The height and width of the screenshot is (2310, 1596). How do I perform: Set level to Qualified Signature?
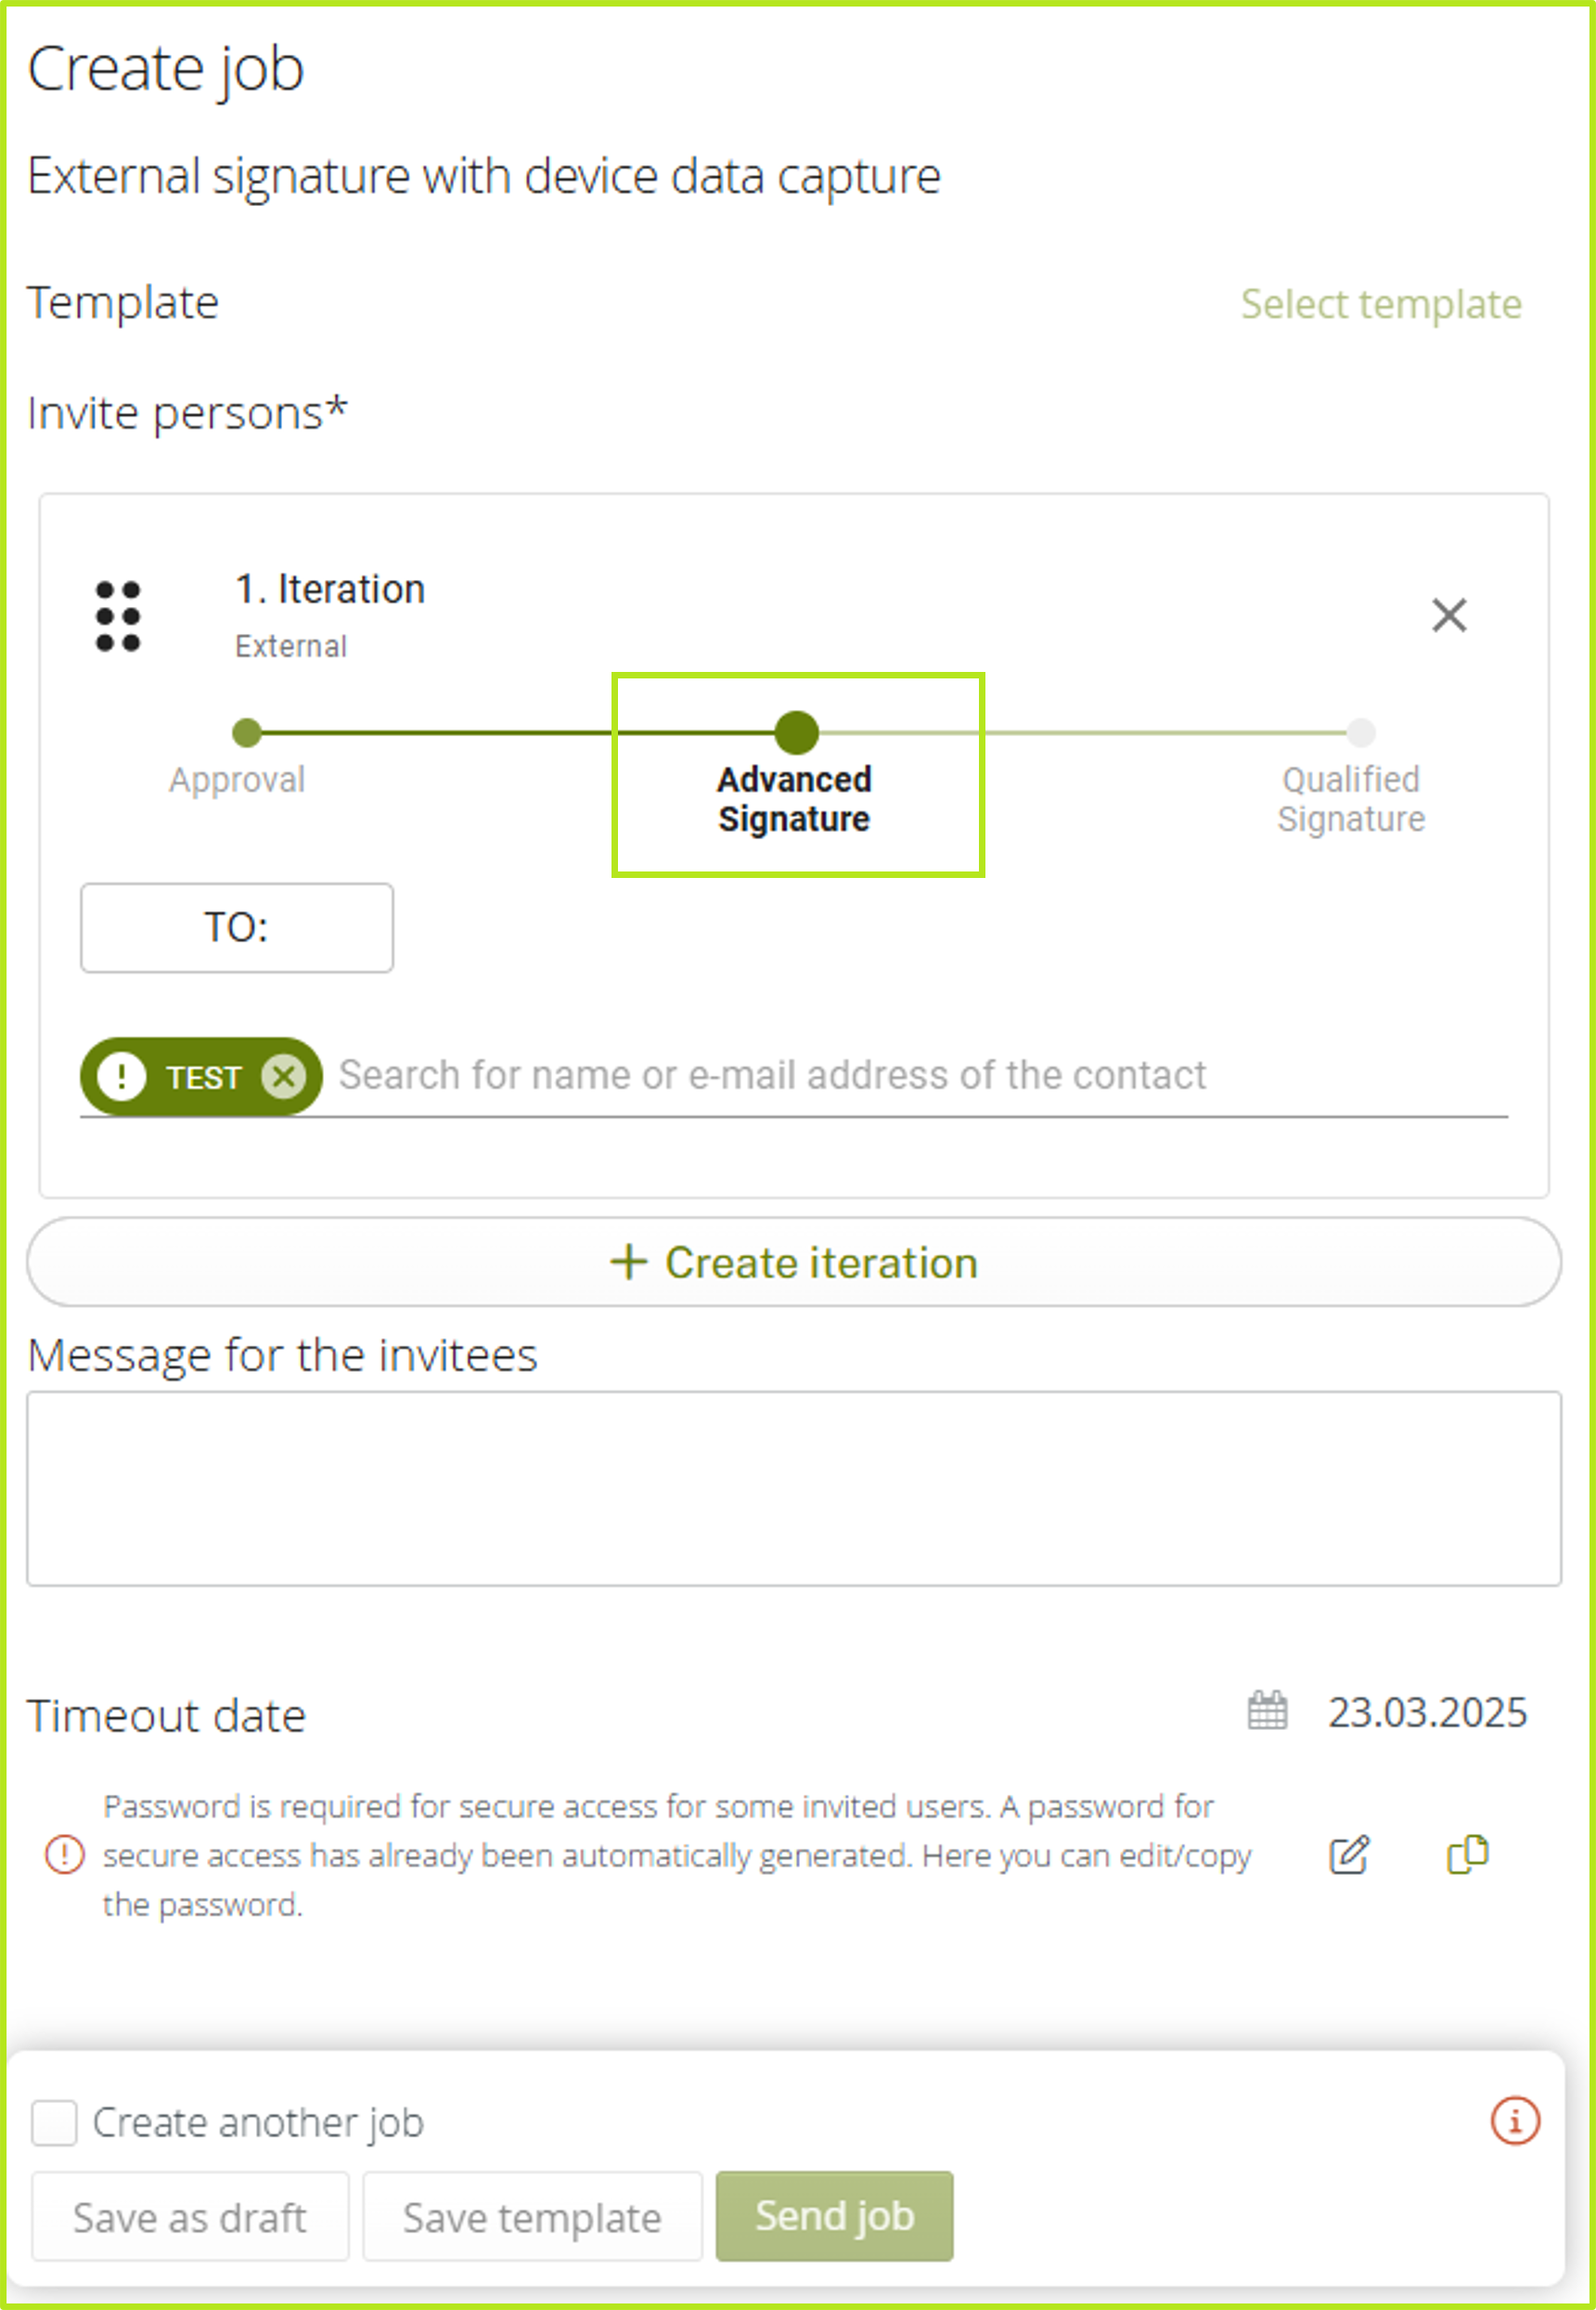coord(1360,733)
